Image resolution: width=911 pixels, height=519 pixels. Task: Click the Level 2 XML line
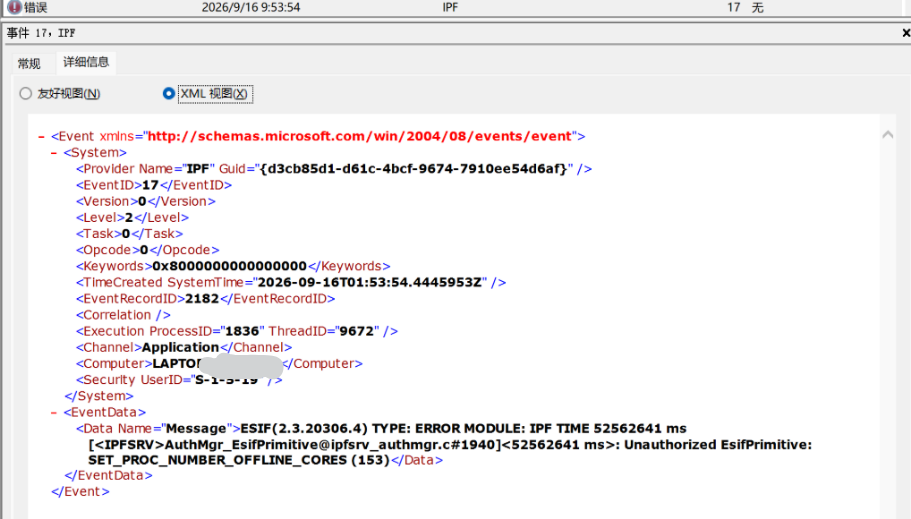tap(132, 217)
